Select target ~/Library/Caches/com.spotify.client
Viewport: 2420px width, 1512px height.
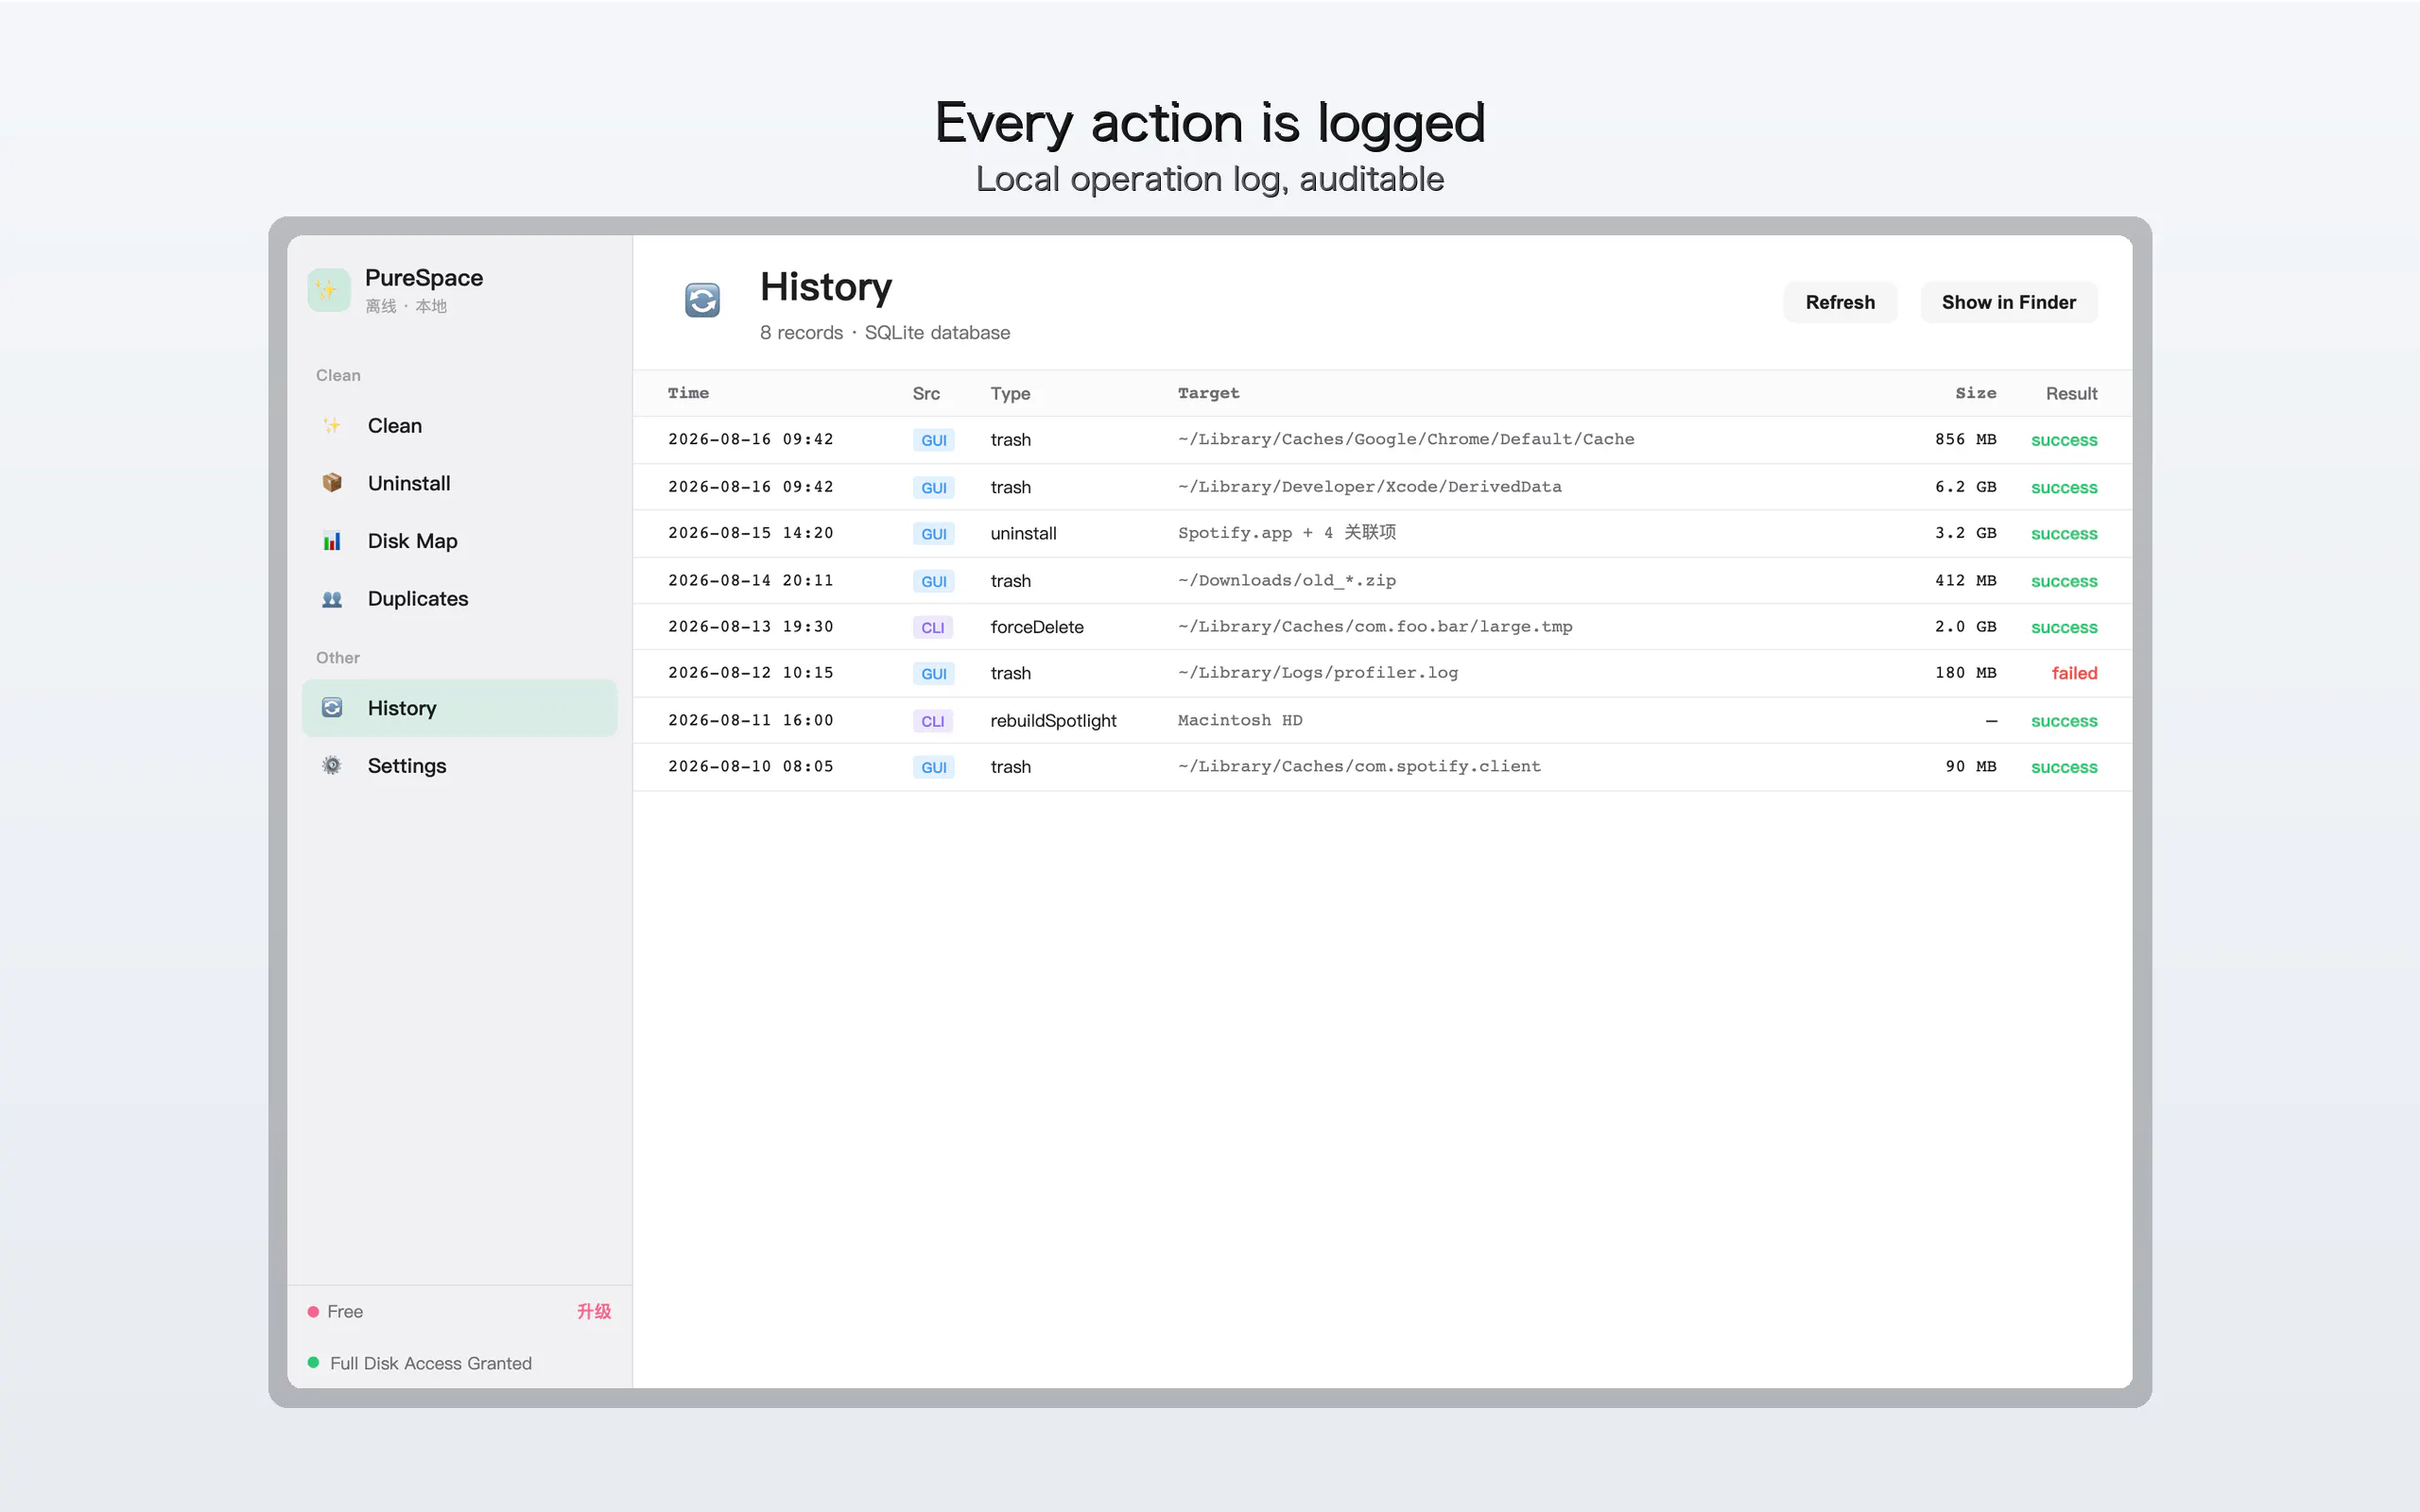(1359, 767)
